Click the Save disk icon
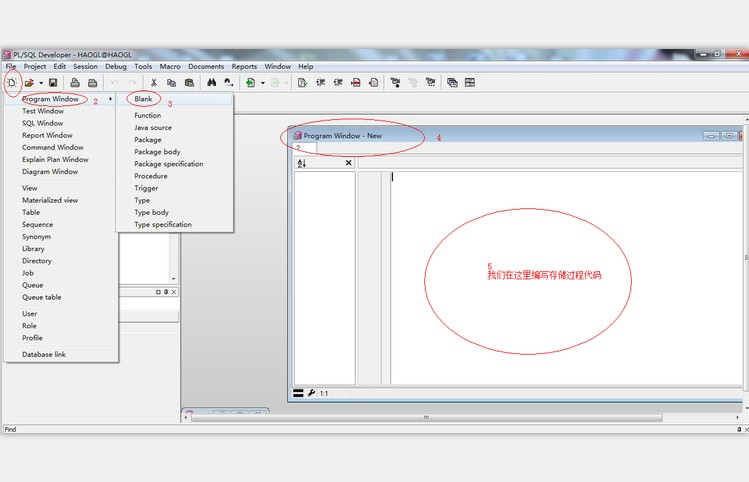 point(53,82)
